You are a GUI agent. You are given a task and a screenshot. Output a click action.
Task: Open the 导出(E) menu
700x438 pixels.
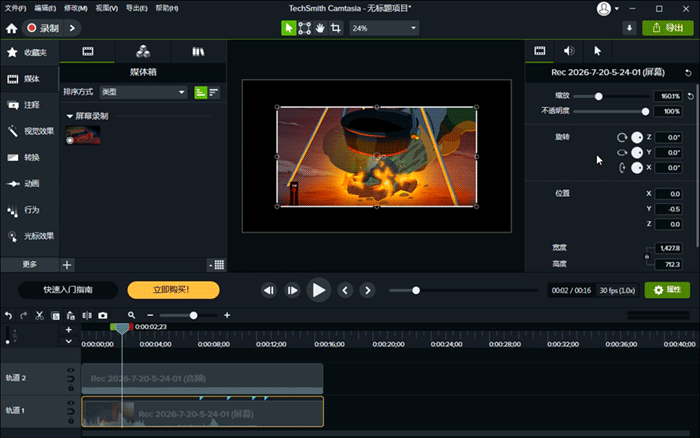(136, 8)
